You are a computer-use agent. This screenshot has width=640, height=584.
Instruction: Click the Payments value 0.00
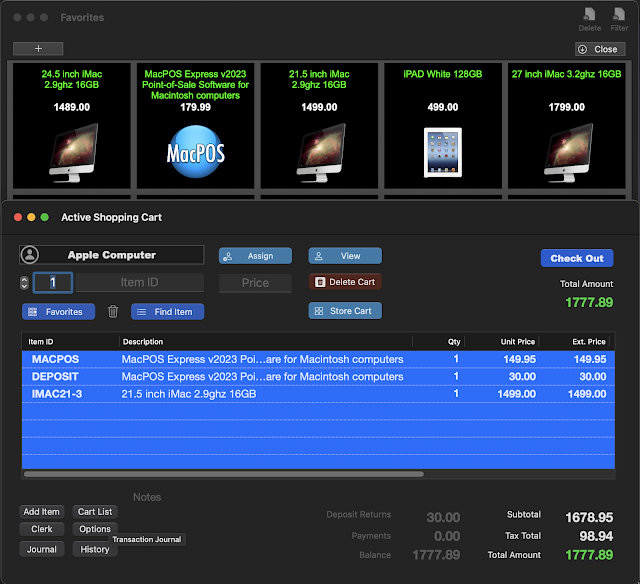447,536
